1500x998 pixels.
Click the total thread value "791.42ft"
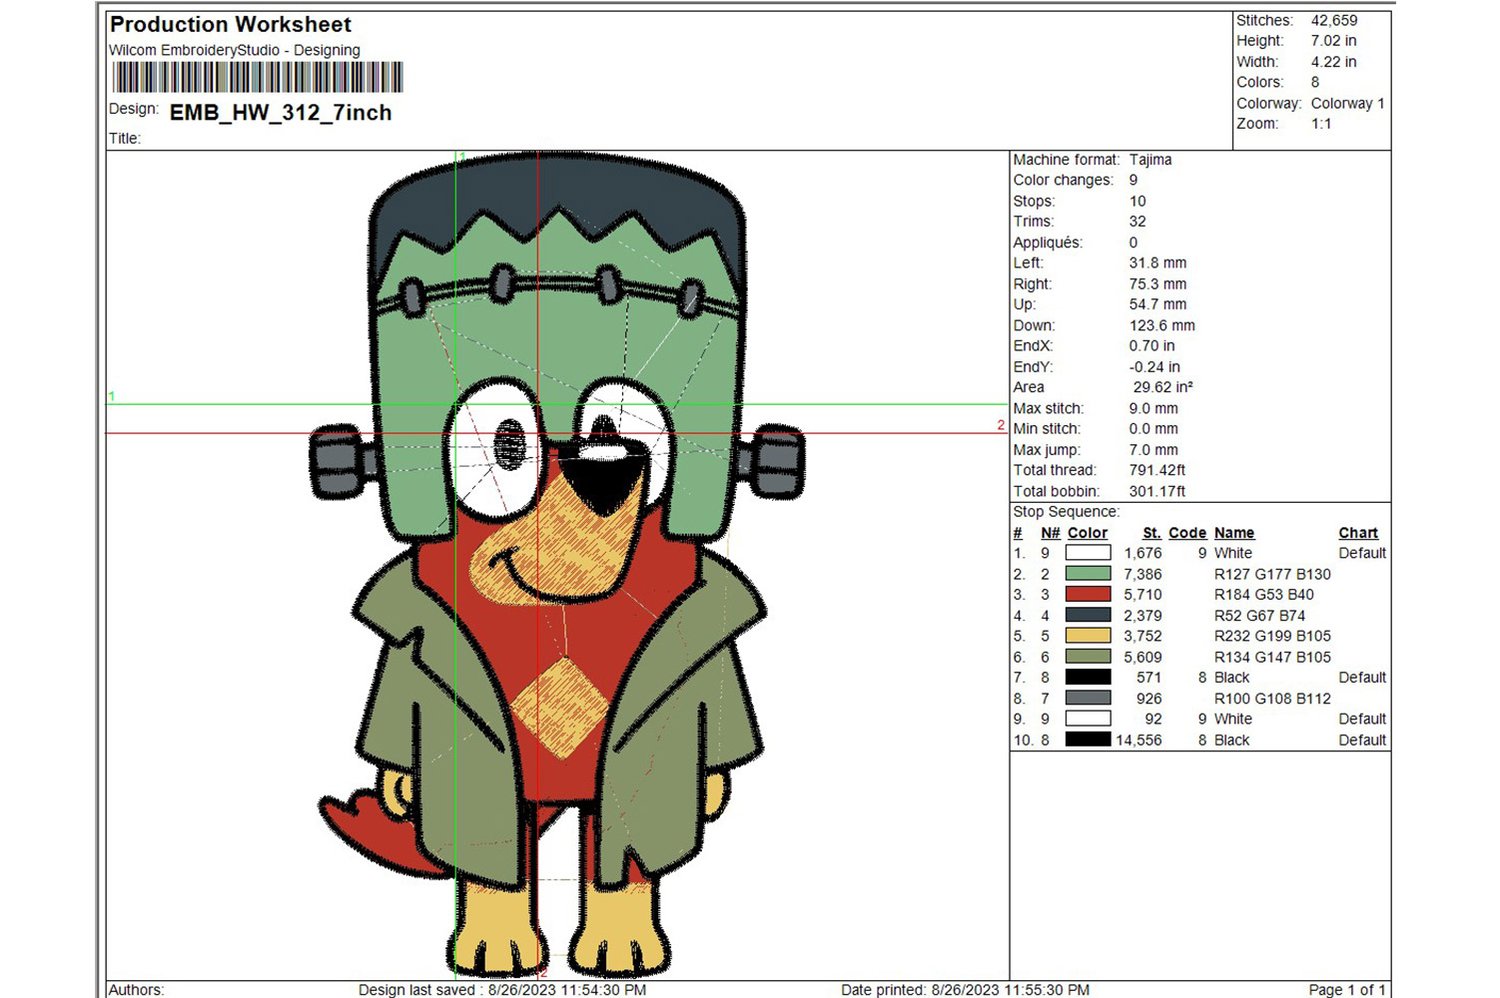1157,470
